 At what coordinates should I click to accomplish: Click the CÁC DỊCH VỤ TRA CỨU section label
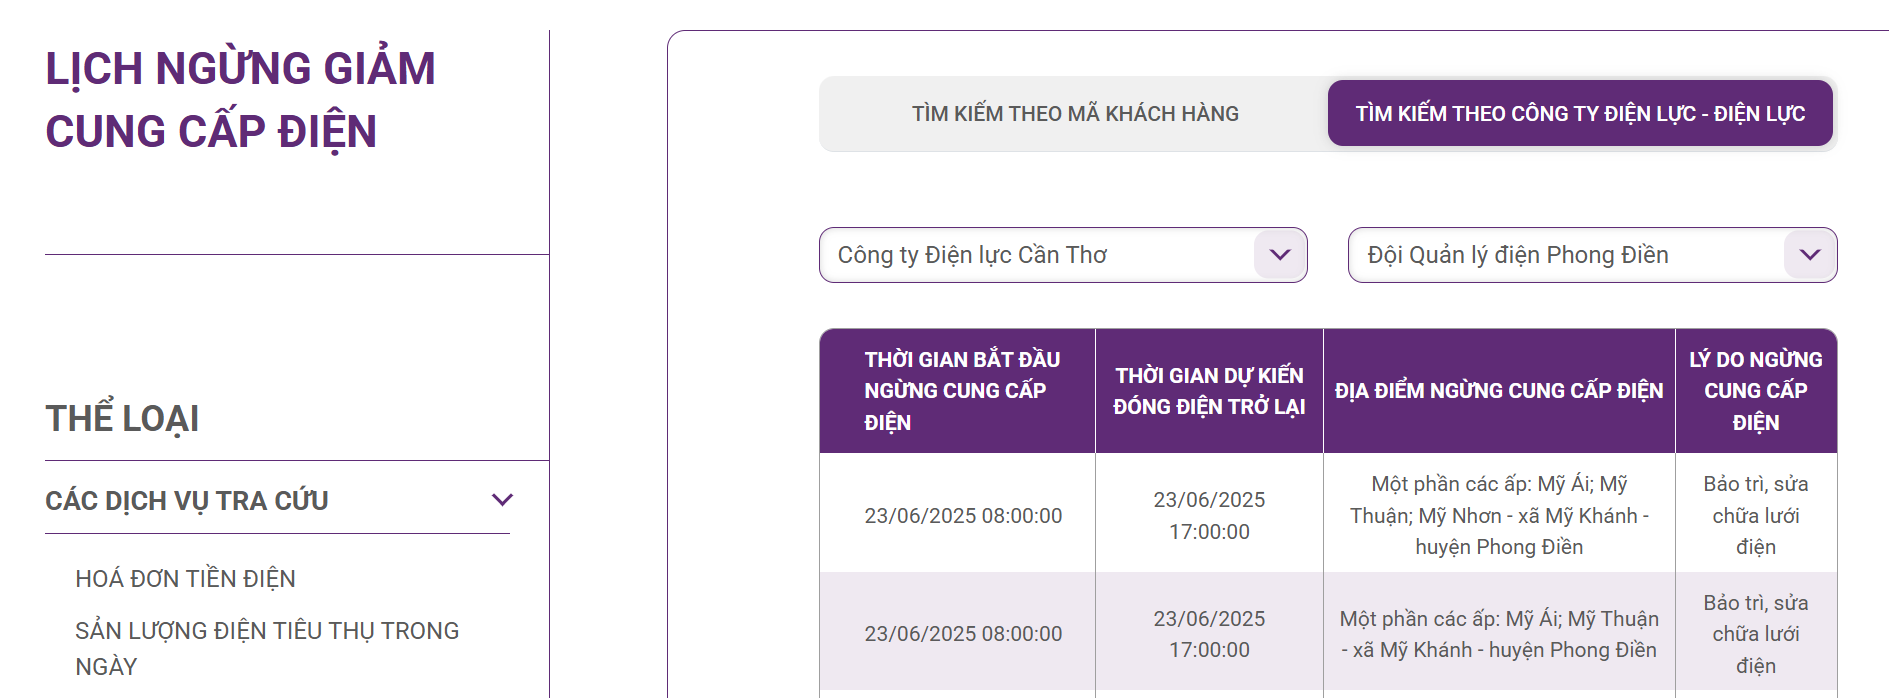tap(187, 500)
